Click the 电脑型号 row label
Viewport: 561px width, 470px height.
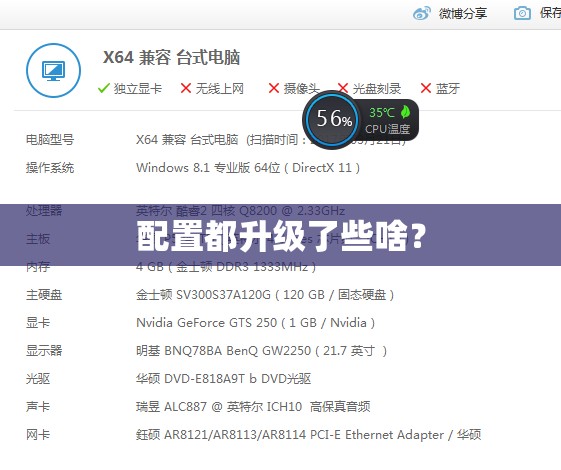(50, 139)
